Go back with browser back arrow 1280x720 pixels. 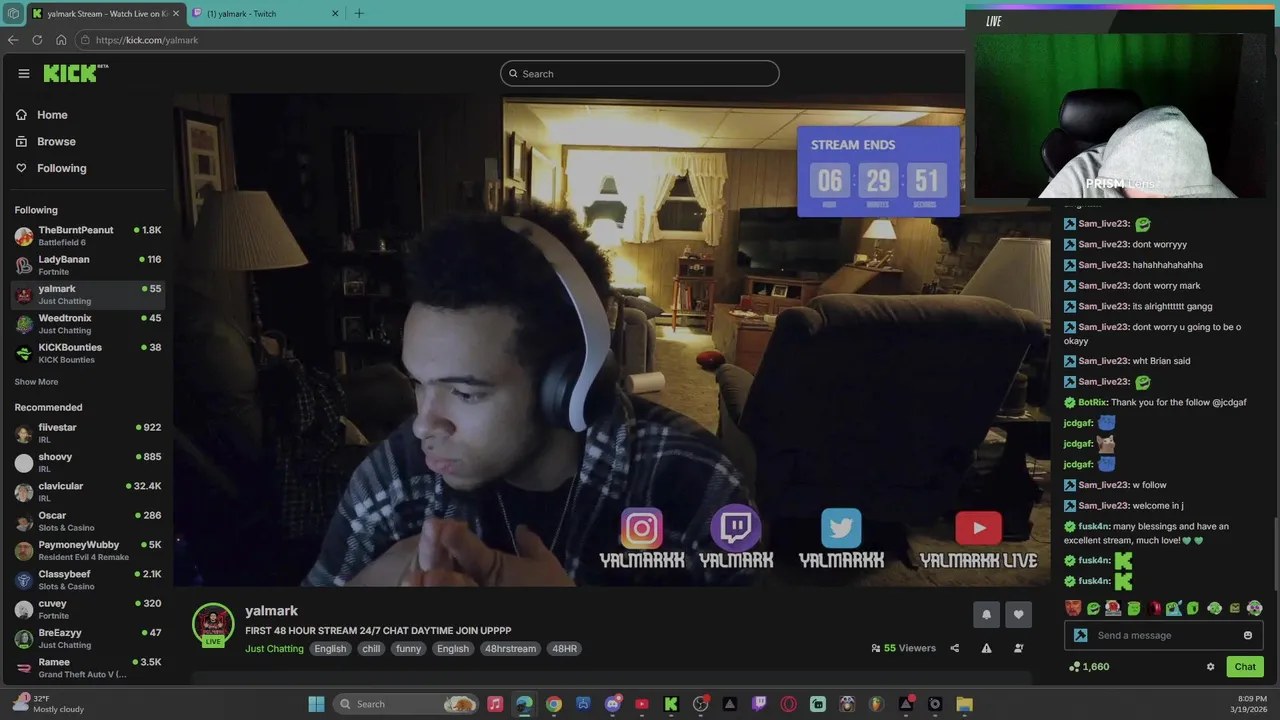[x=13, y=40]
